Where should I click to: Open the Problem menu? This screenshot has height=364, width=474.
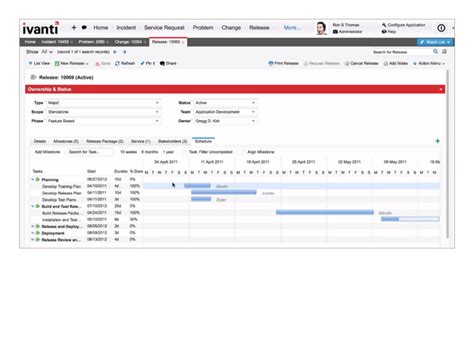(203, 28)
